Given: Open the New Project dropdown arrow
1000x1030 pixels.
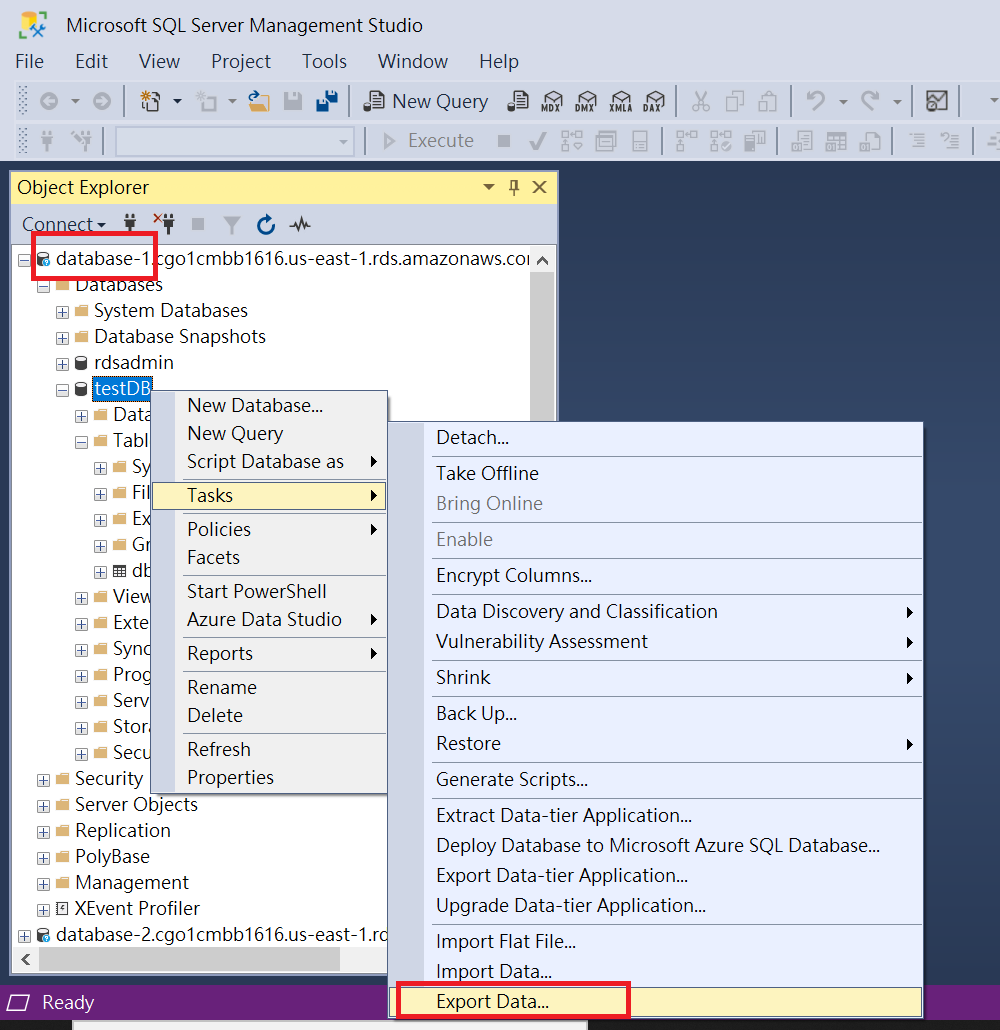Looking at the screenshot, I should (x=177, y=101).
